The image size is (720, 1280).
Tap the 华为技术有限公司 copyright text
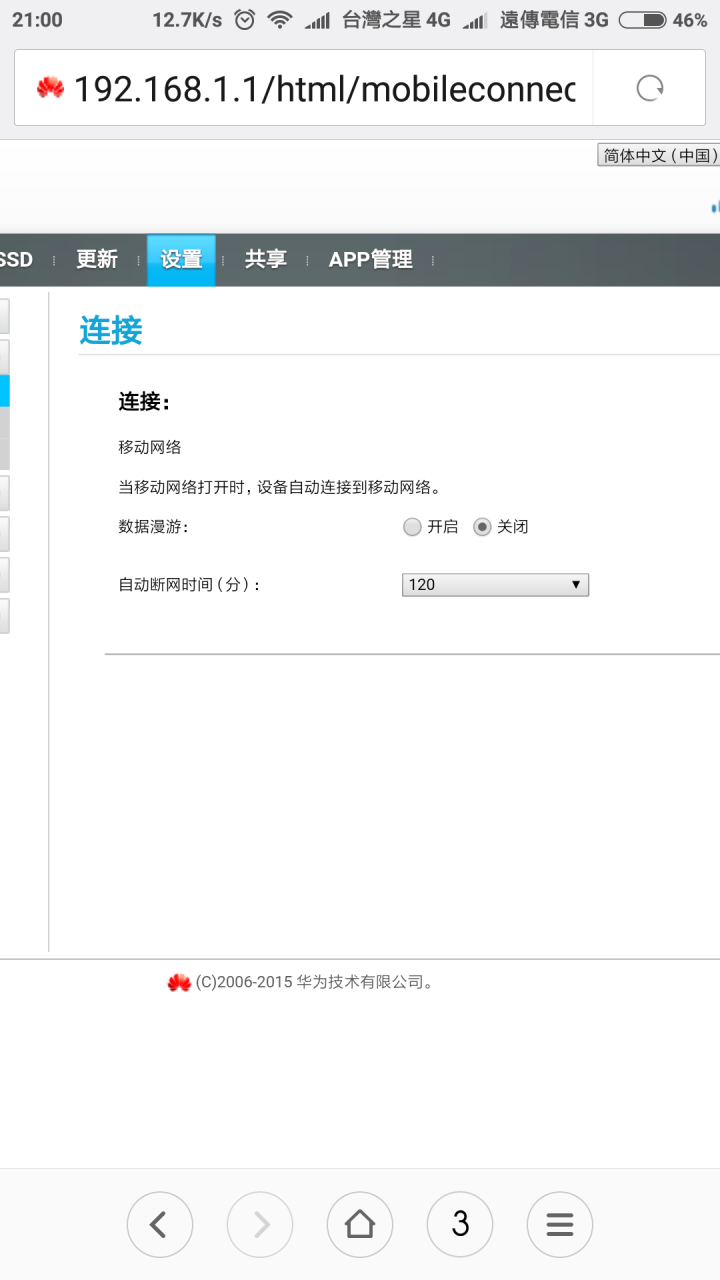[x=315, y=983]
